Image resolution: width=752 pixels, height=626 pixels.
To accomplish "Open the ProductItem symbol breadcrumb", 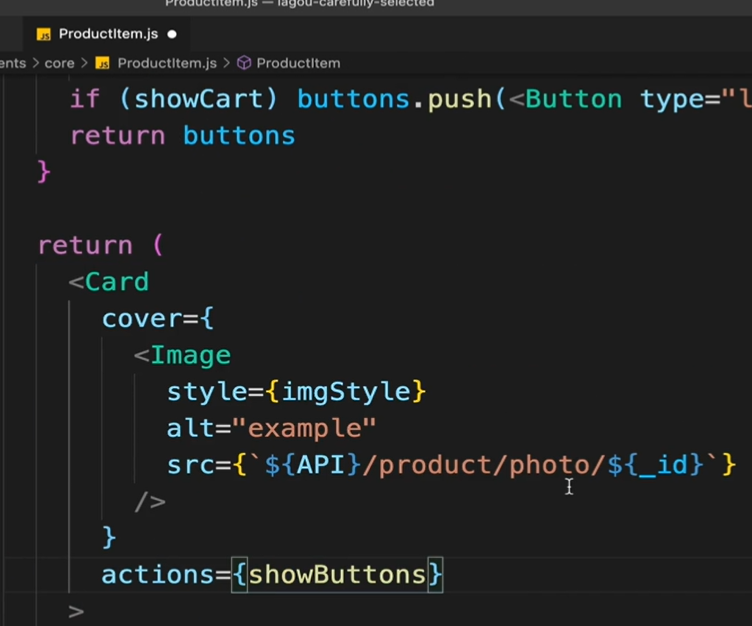I will tap(298, 63).
